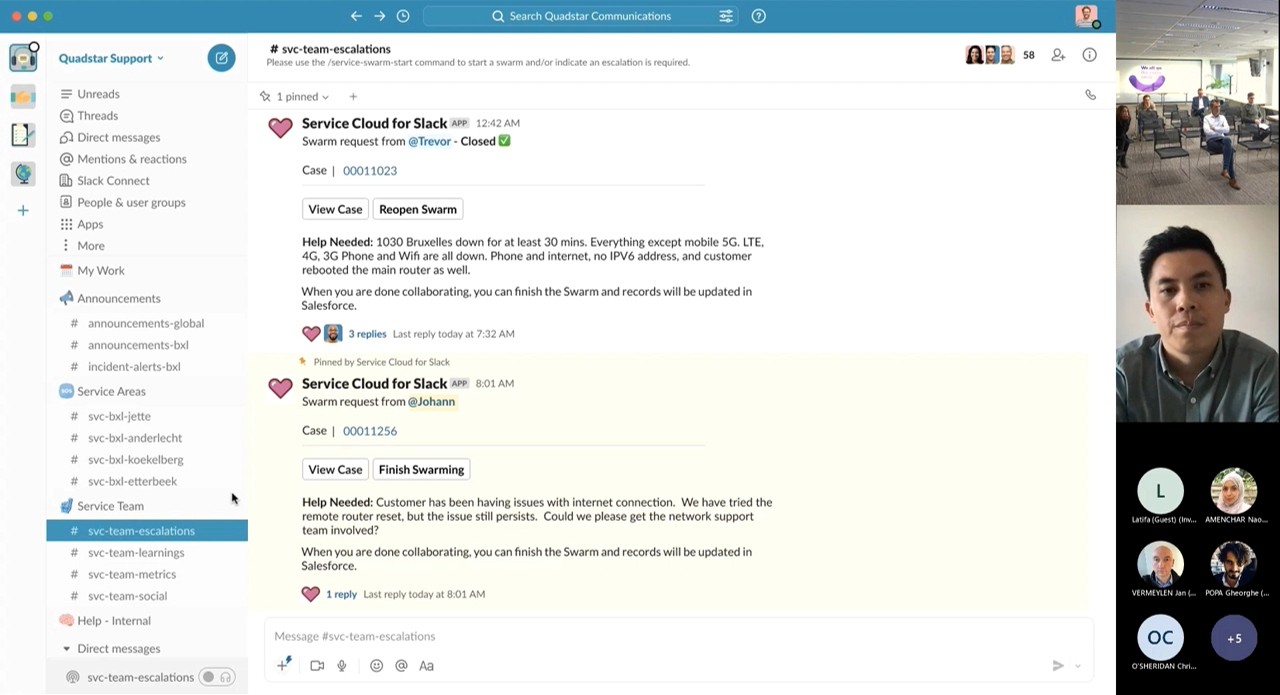Screen dimensions: 1280x695
Task: Record an audio clip microphone icon
Action: [x=342, y=665]
